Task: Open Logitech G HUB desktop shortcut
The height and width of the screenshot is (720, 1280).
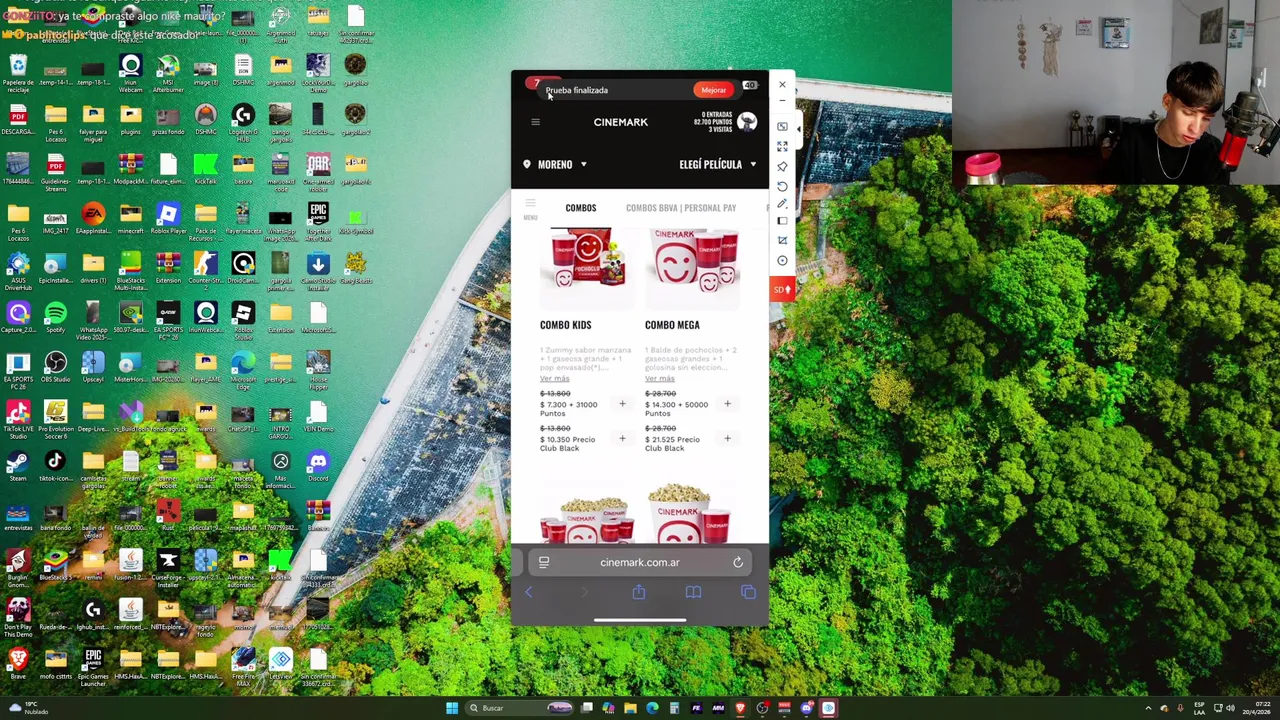Action: [x=242, y=122]
